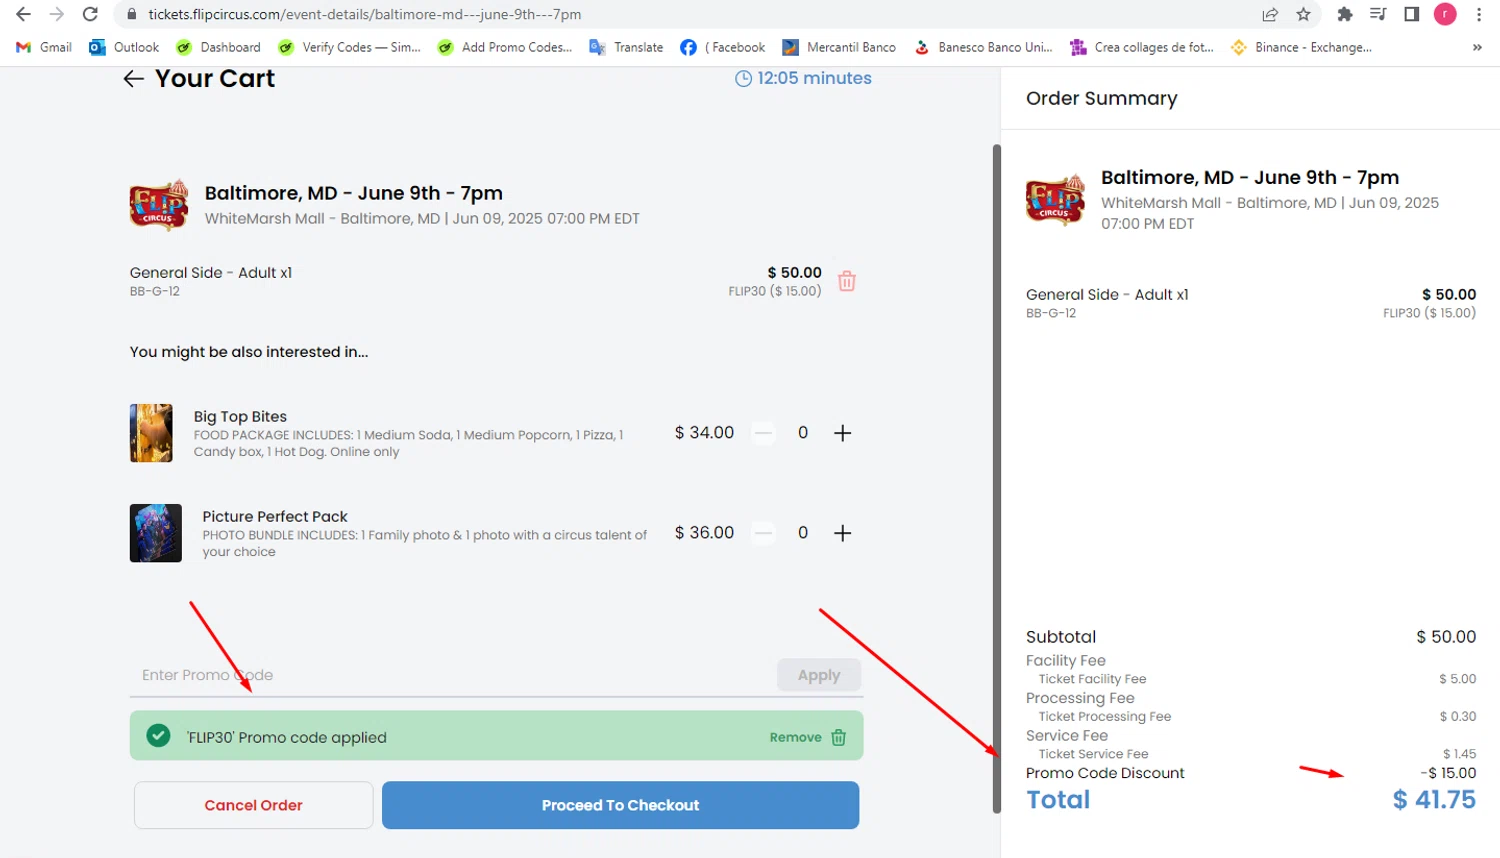Click the Cancel Order button
Screen dimensions: 1500x858
coord(254,805)
